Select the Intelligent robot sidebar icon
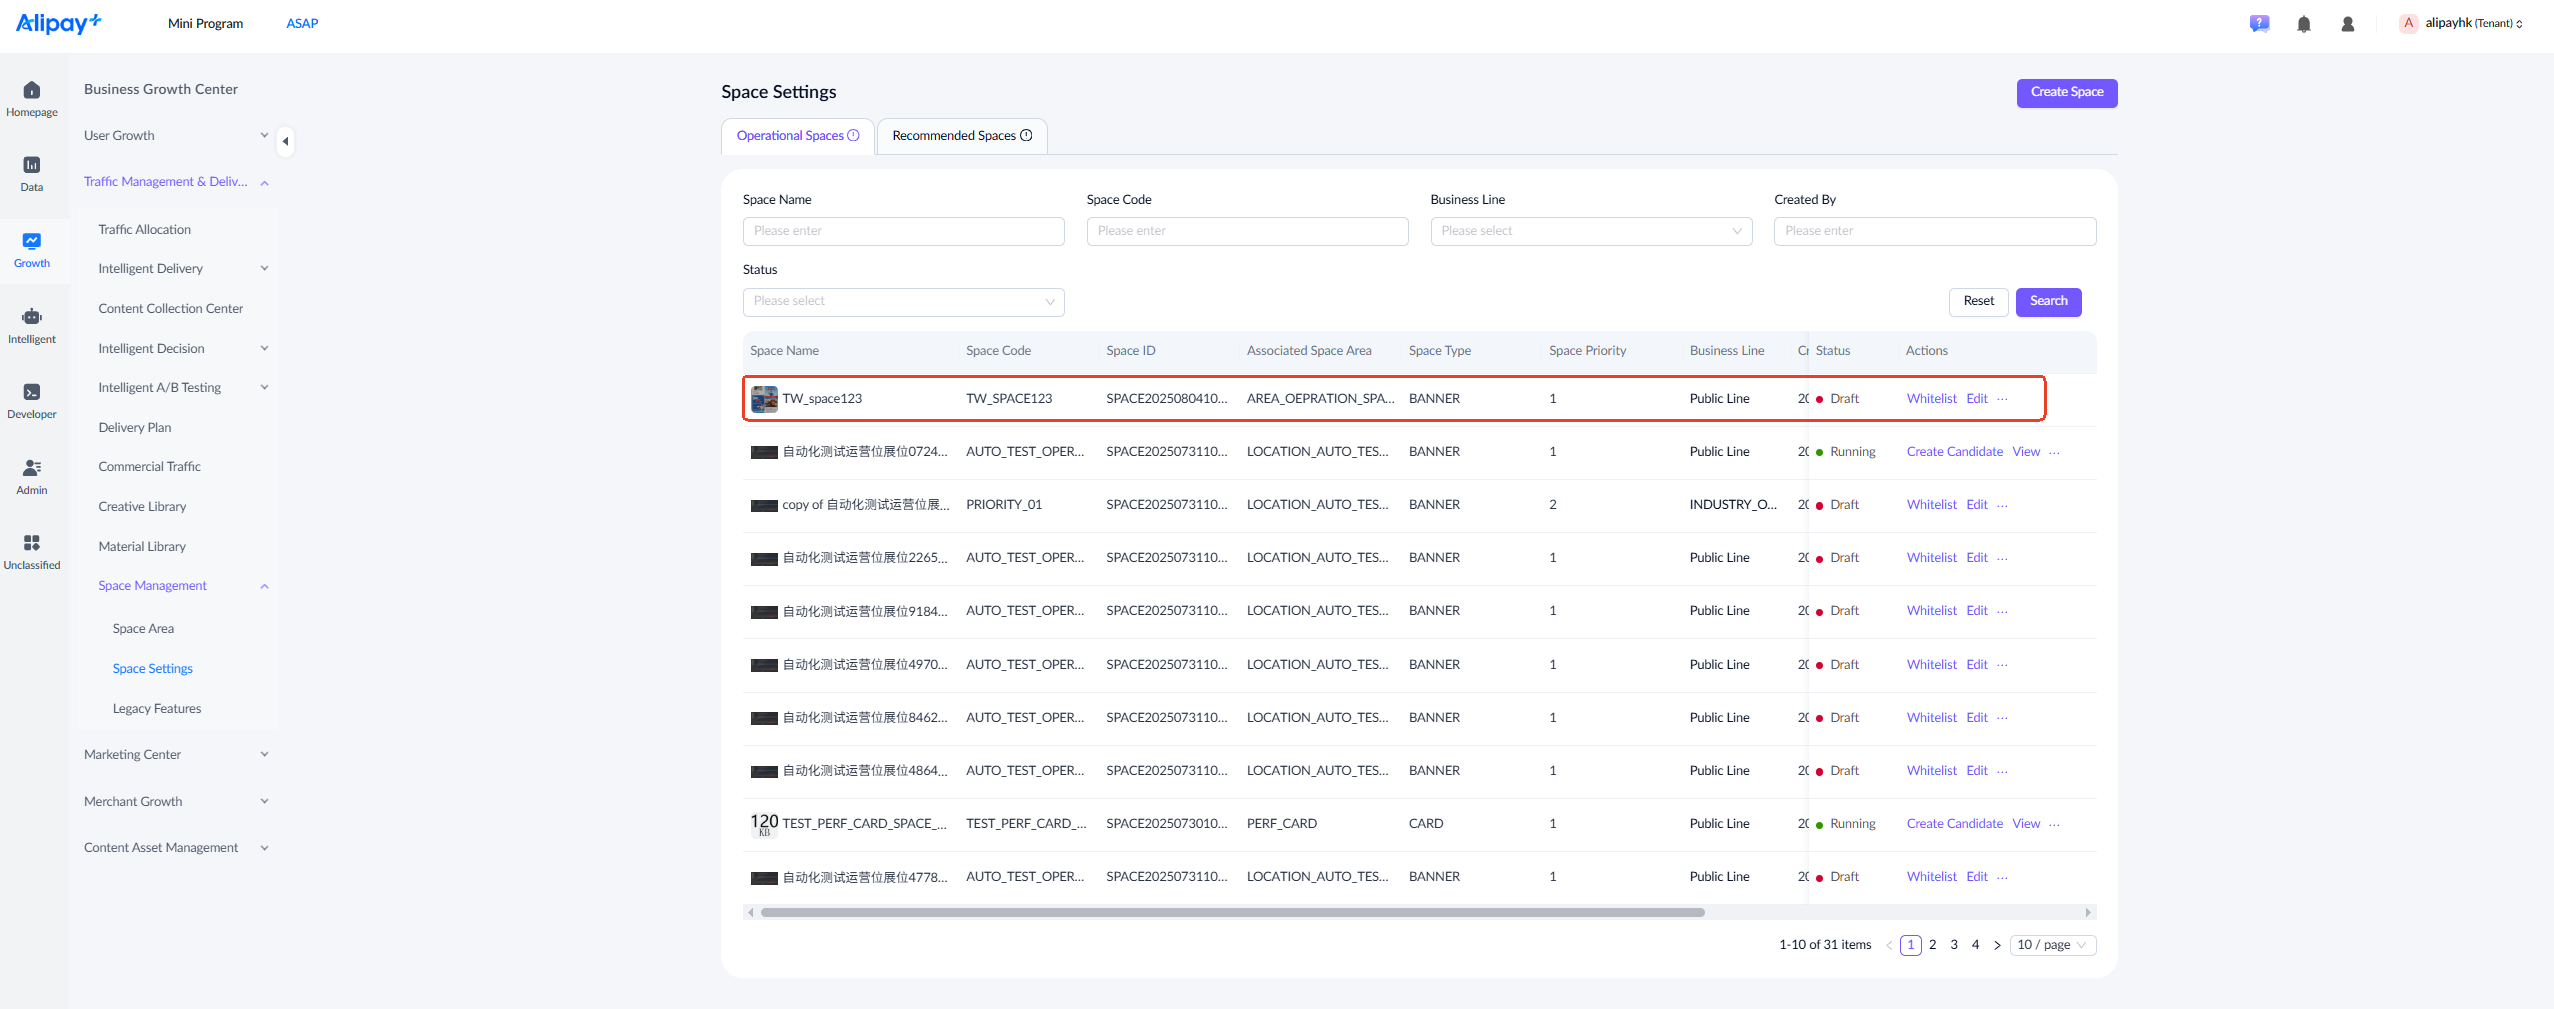The width and height of the screenshot is (2554, 1009). [31, 317]
